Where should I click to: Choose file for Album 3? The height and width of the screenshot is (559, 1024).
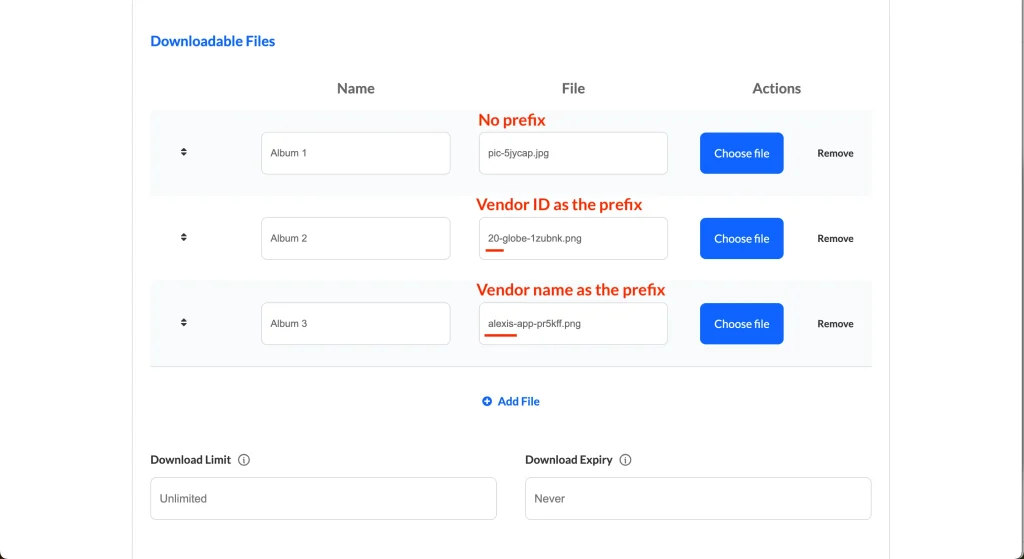coord(741,323)
